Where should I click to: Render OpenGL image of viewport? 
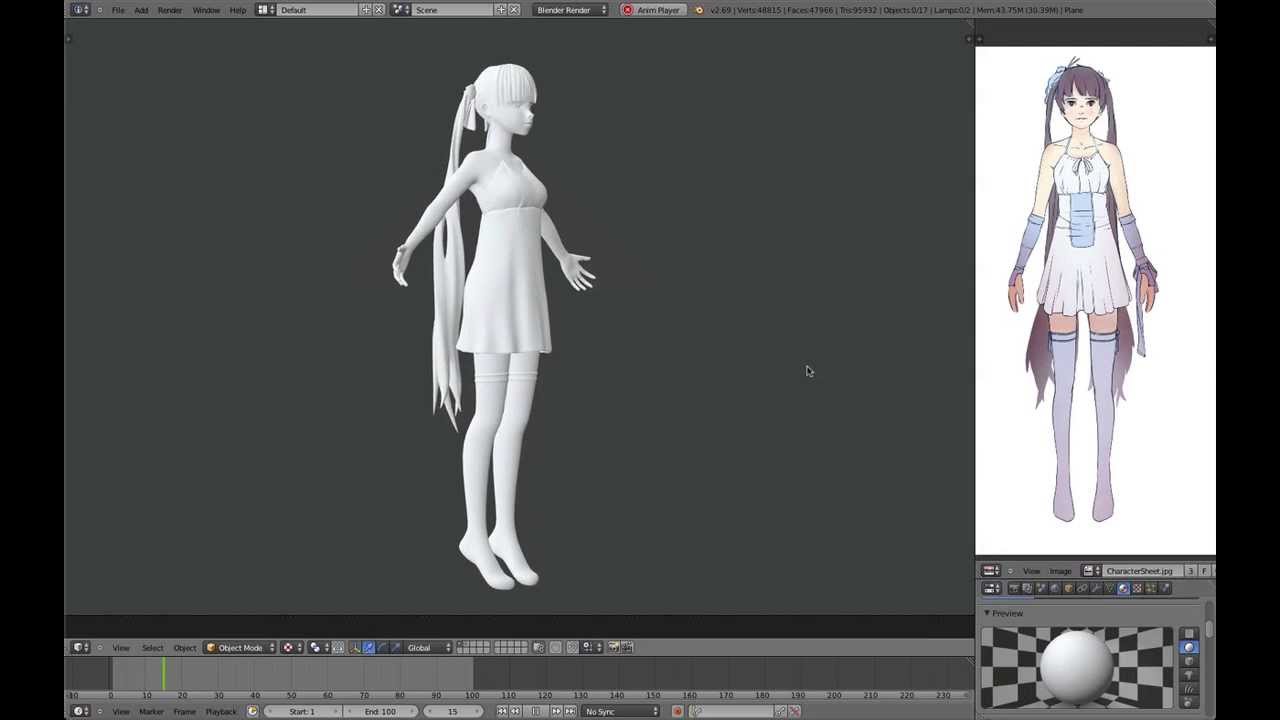614,647
